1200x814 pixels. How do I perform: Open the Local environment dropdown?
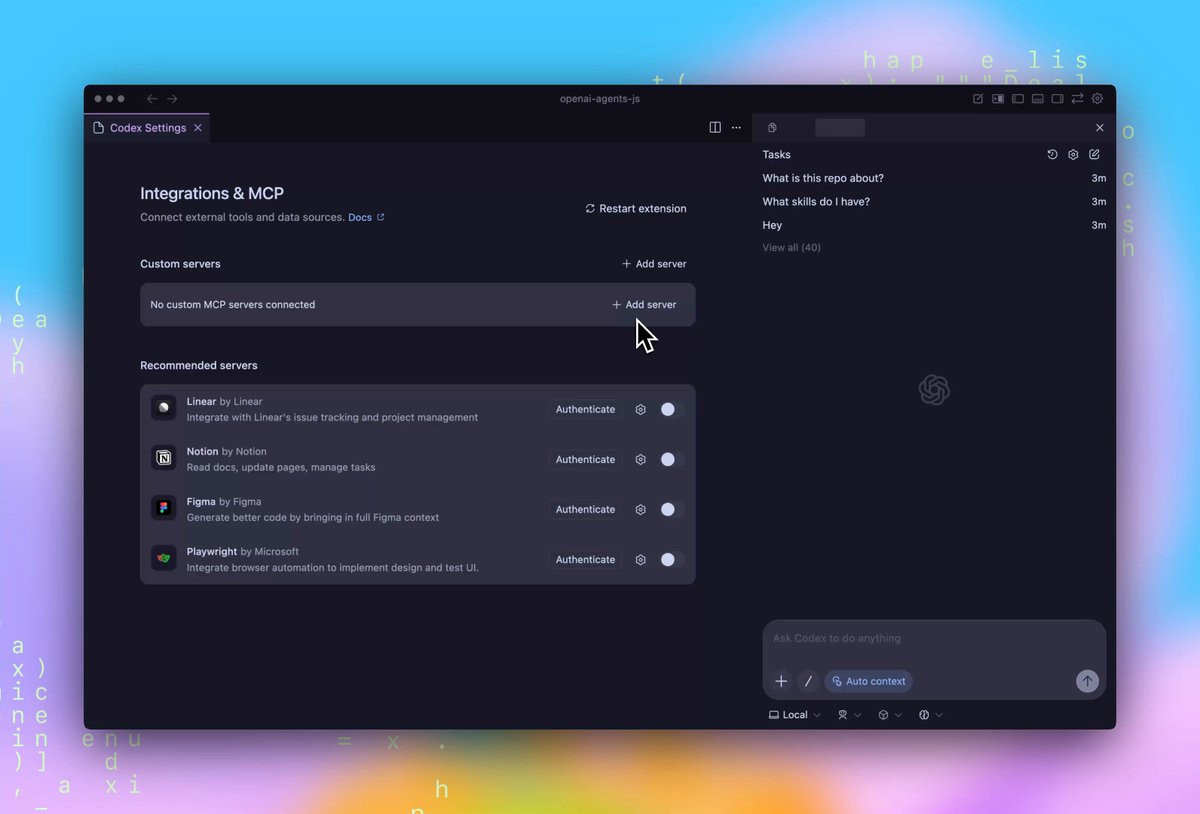[794, 715]
